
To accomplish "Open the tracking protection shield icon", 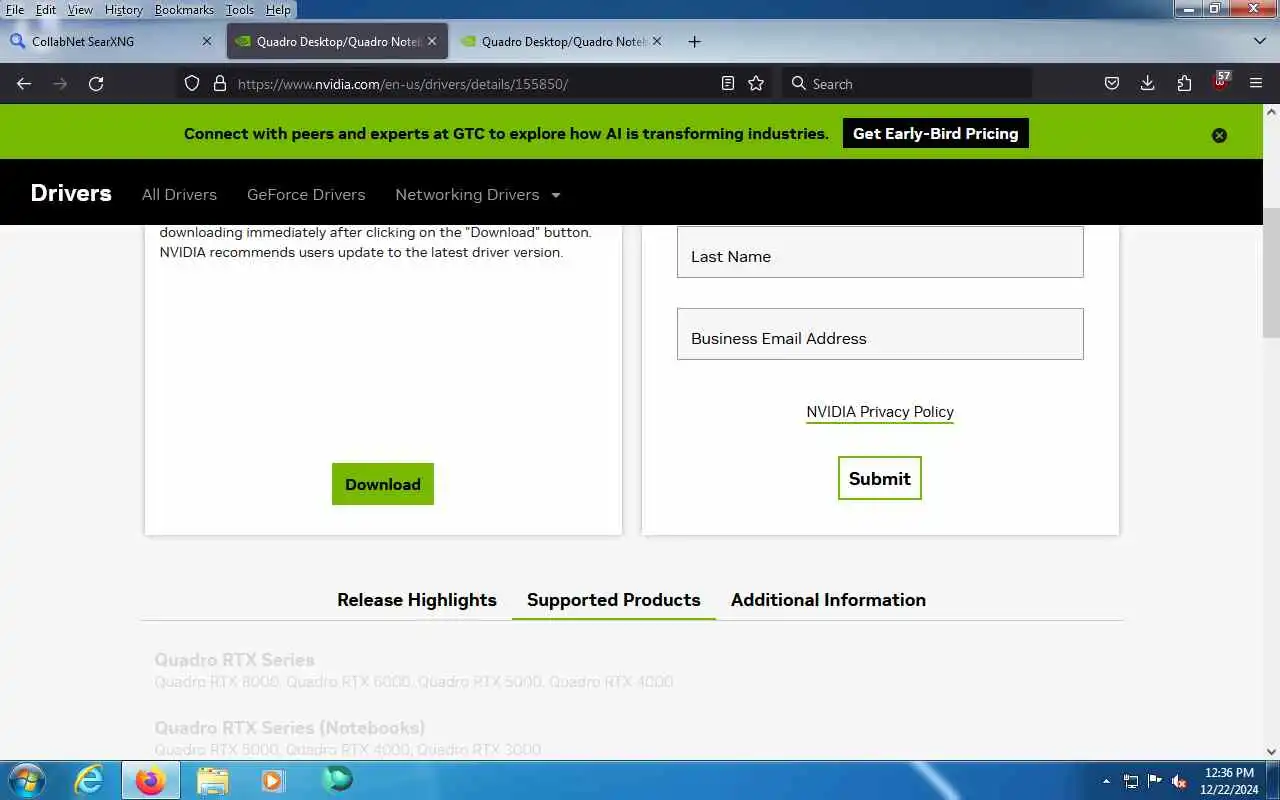I will coord(192,84).
